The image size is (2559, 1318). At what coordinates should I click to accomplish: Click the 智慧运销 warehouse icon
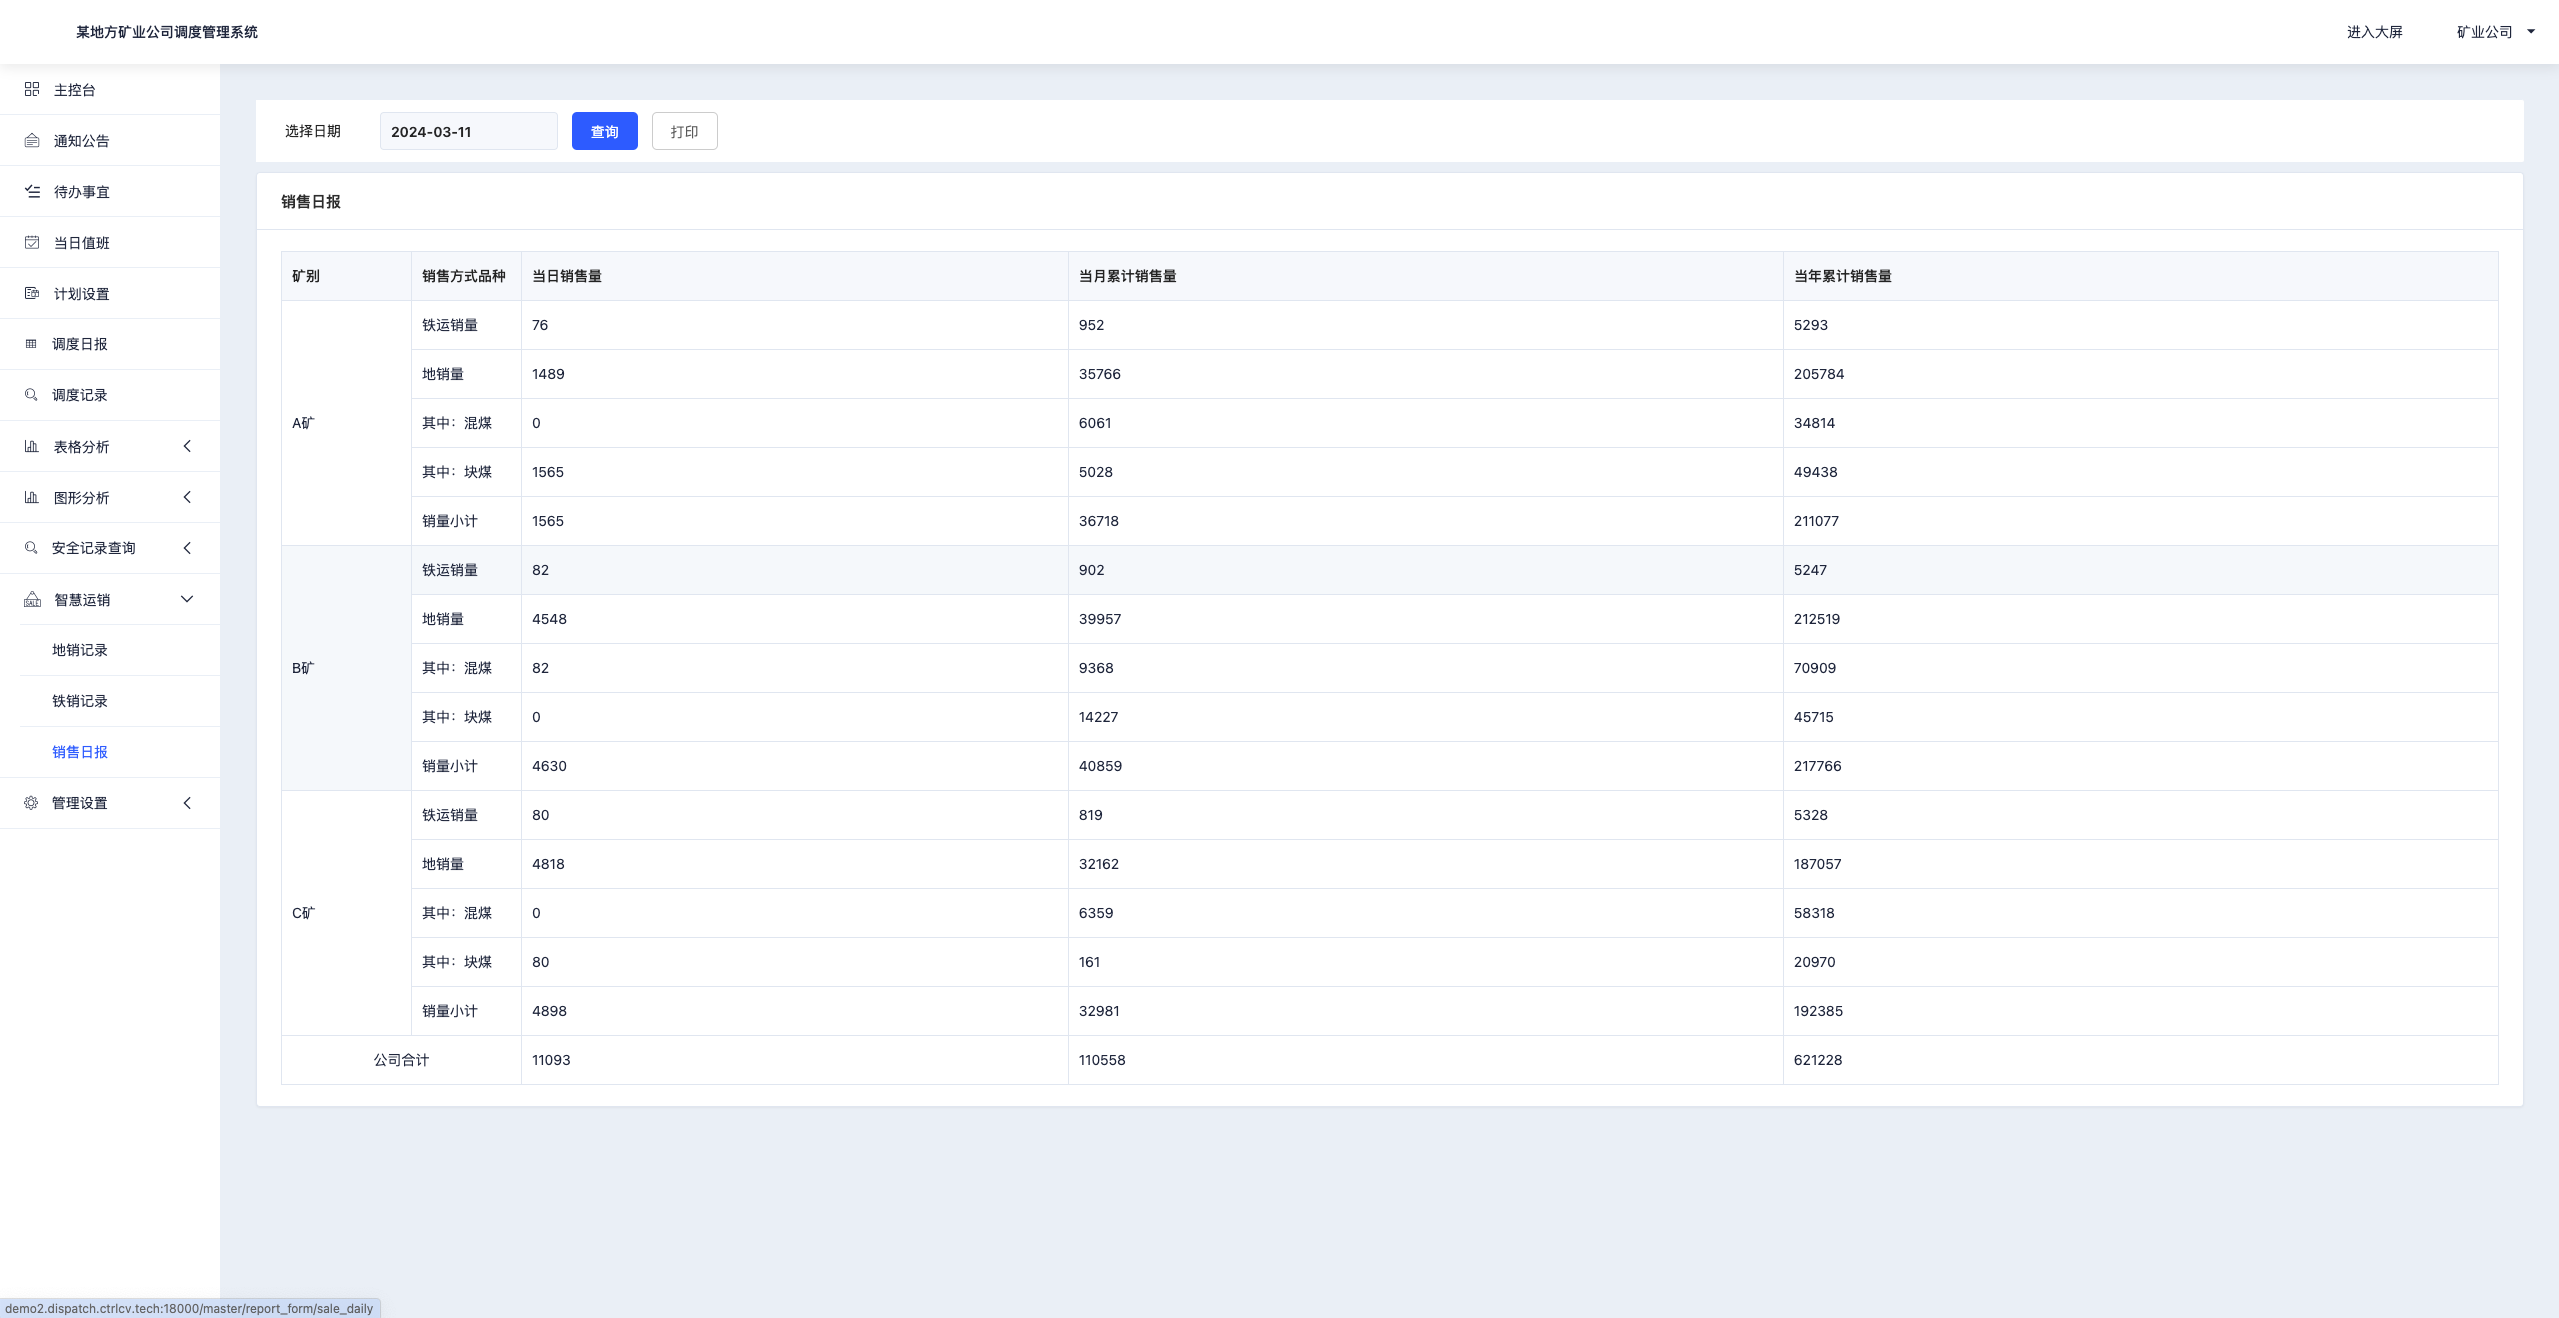pos(32,599)
